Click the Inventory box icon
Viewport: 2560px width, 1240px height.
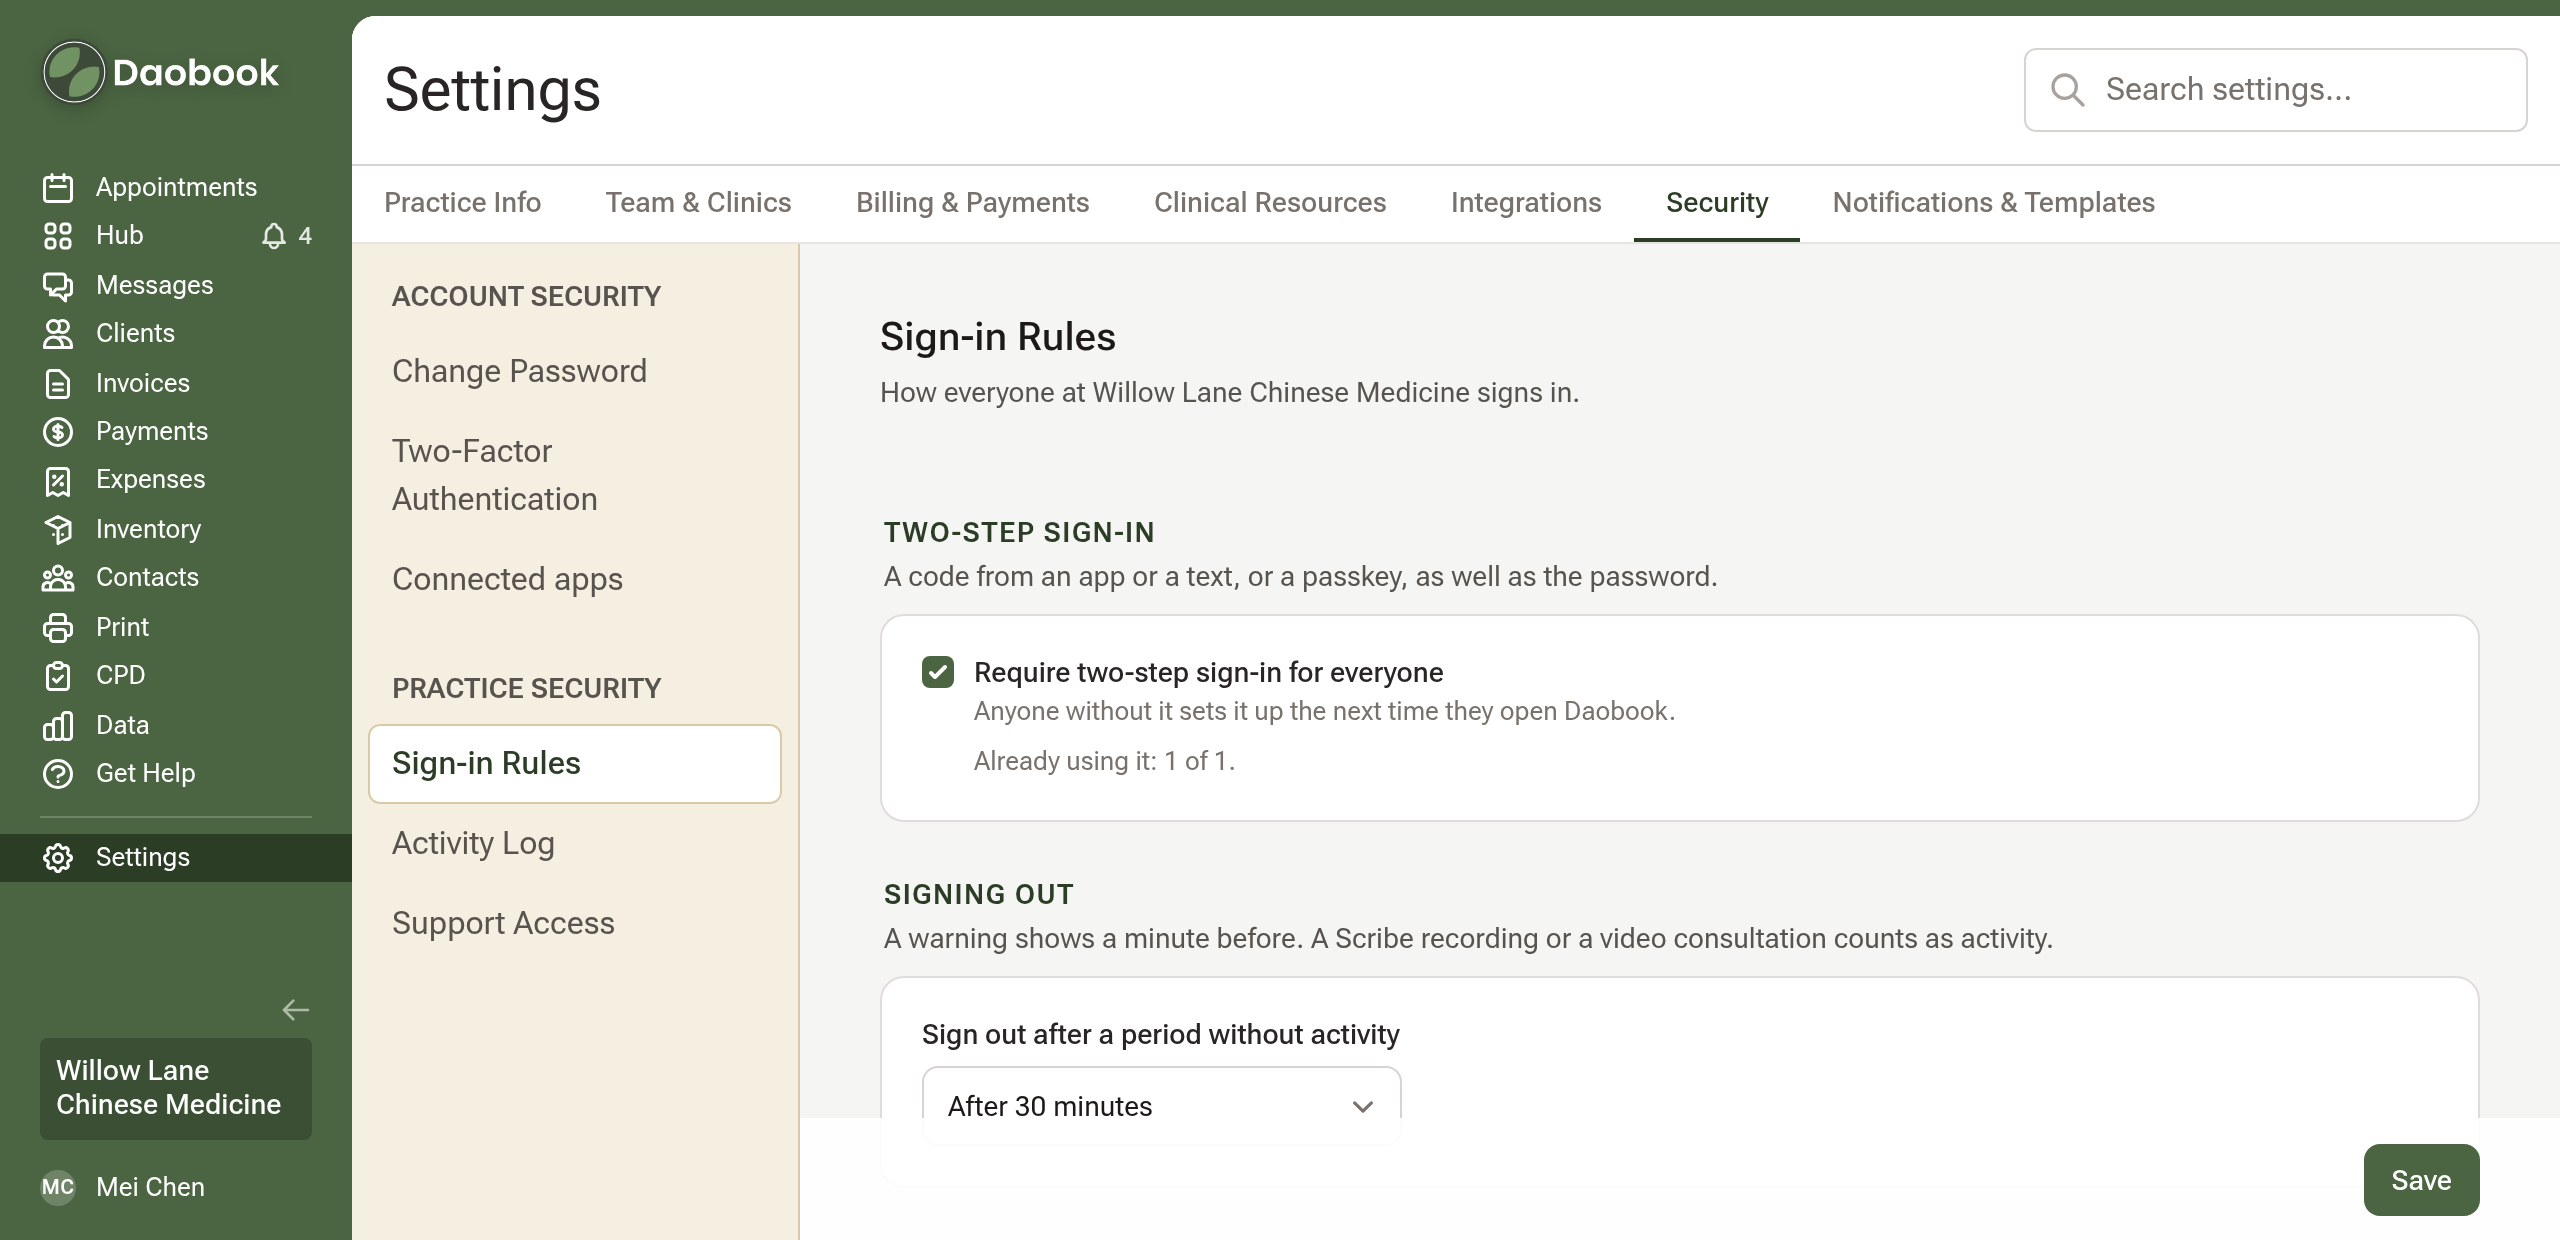(x=58, y=529)
